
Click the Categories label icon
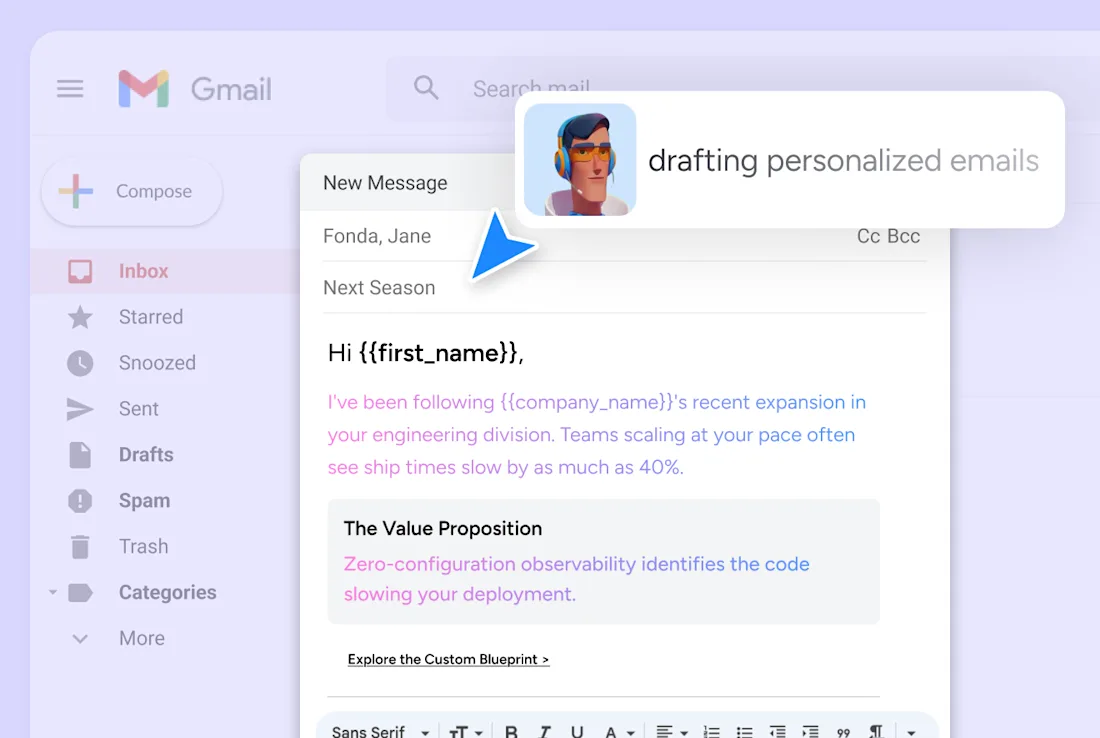coord(80,593)
